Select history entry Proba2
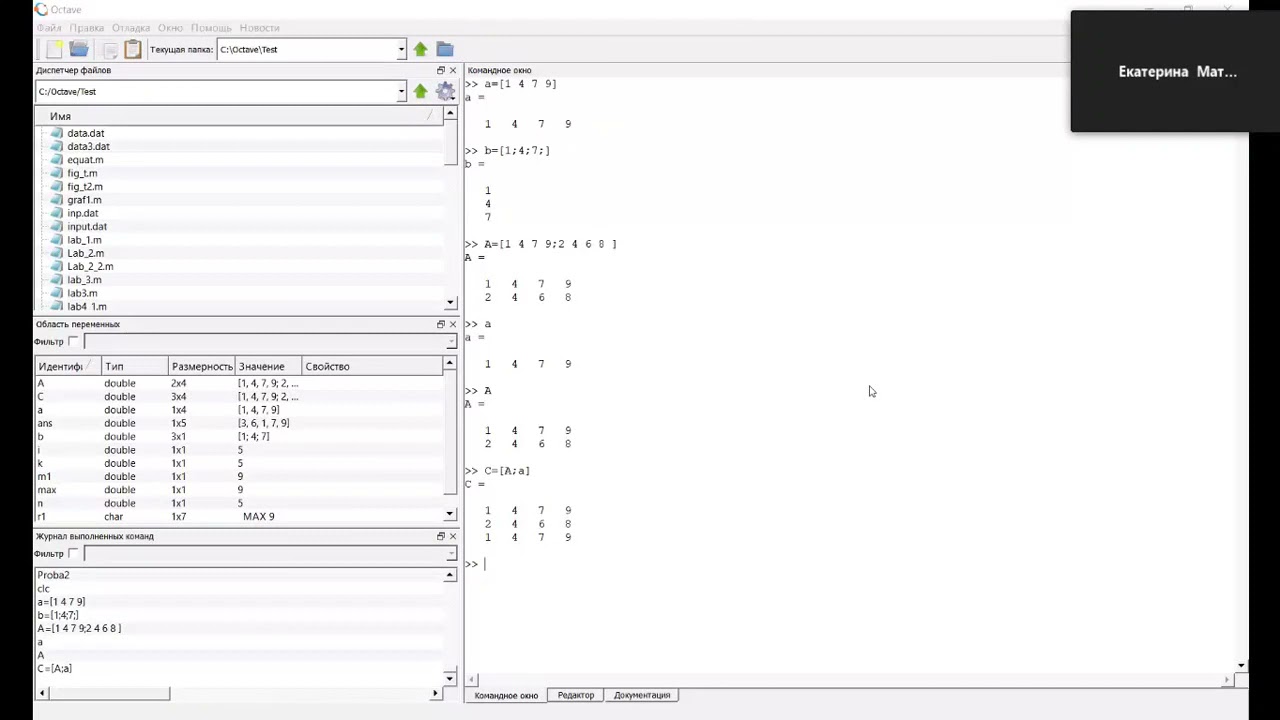1280x720 pixels. coord(53,575)
